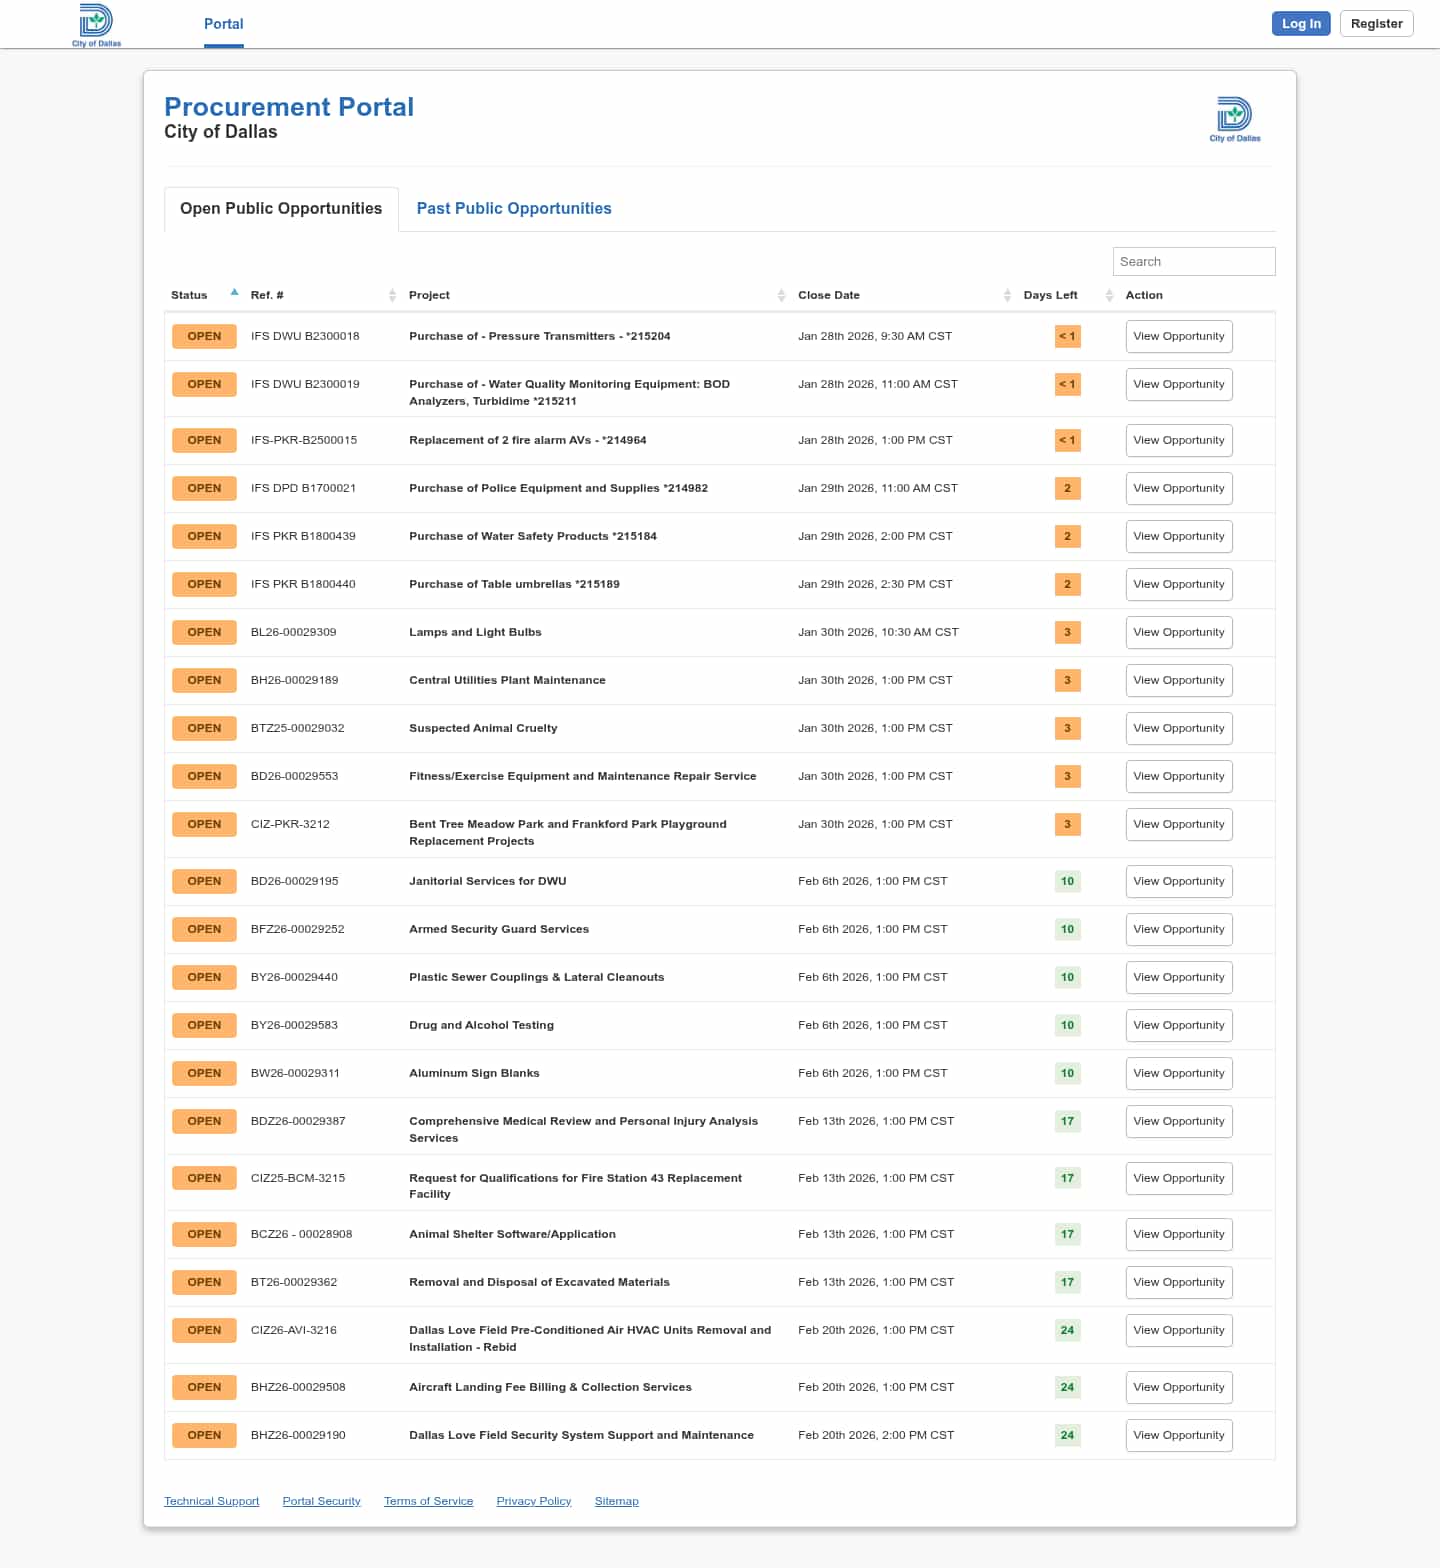Viewport: 1440px width, 1568px height.
Task: Follow the Privacy Policy link
Action: tap(533, 1501)
